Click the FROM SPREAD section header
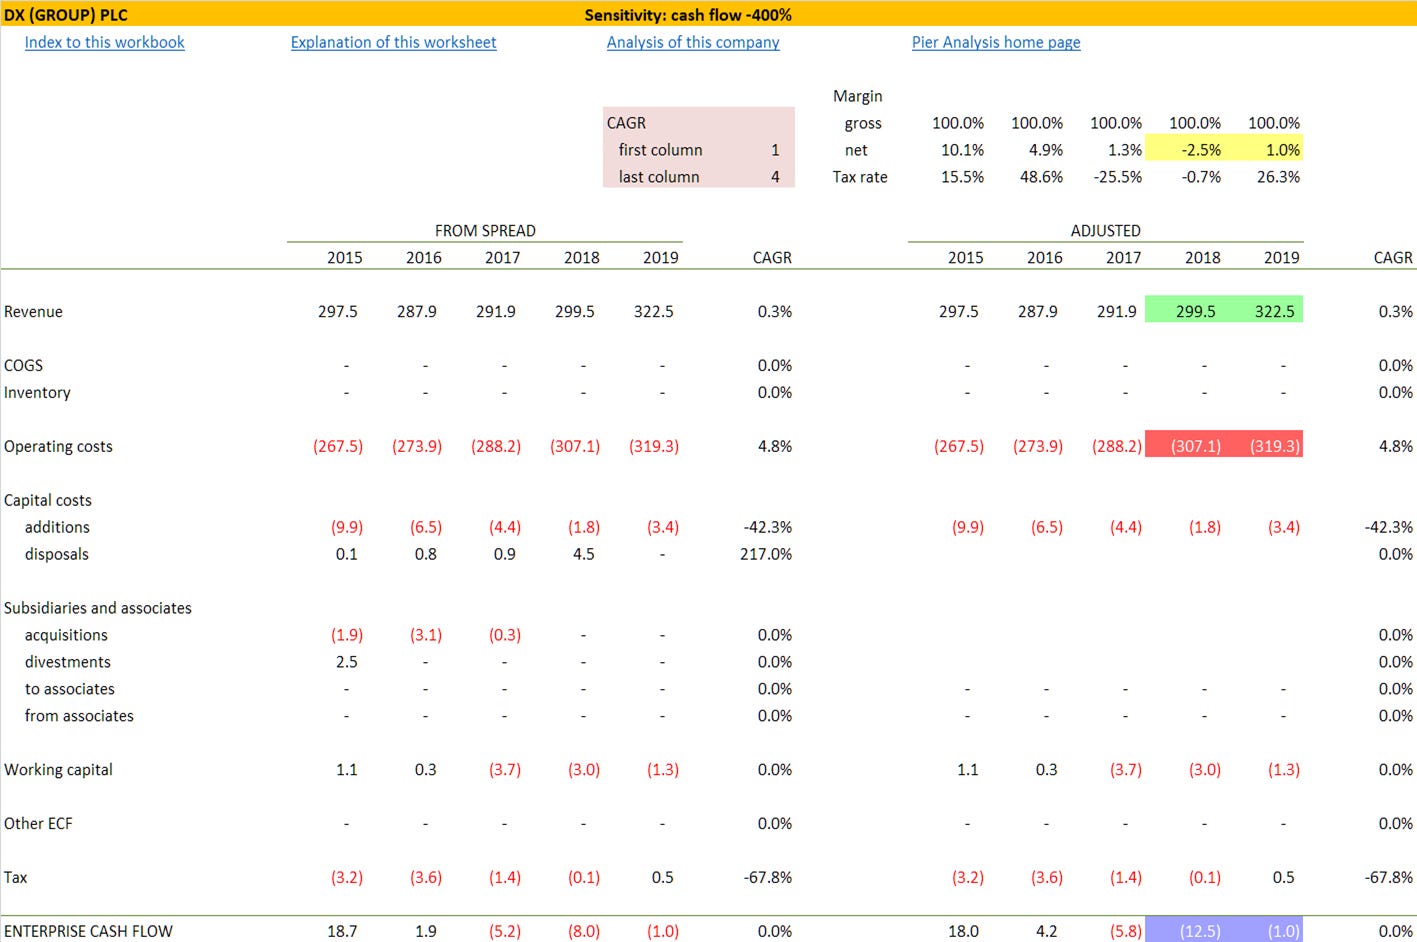The height and width of the screenshot is (942, 1417). click(485, 231)
